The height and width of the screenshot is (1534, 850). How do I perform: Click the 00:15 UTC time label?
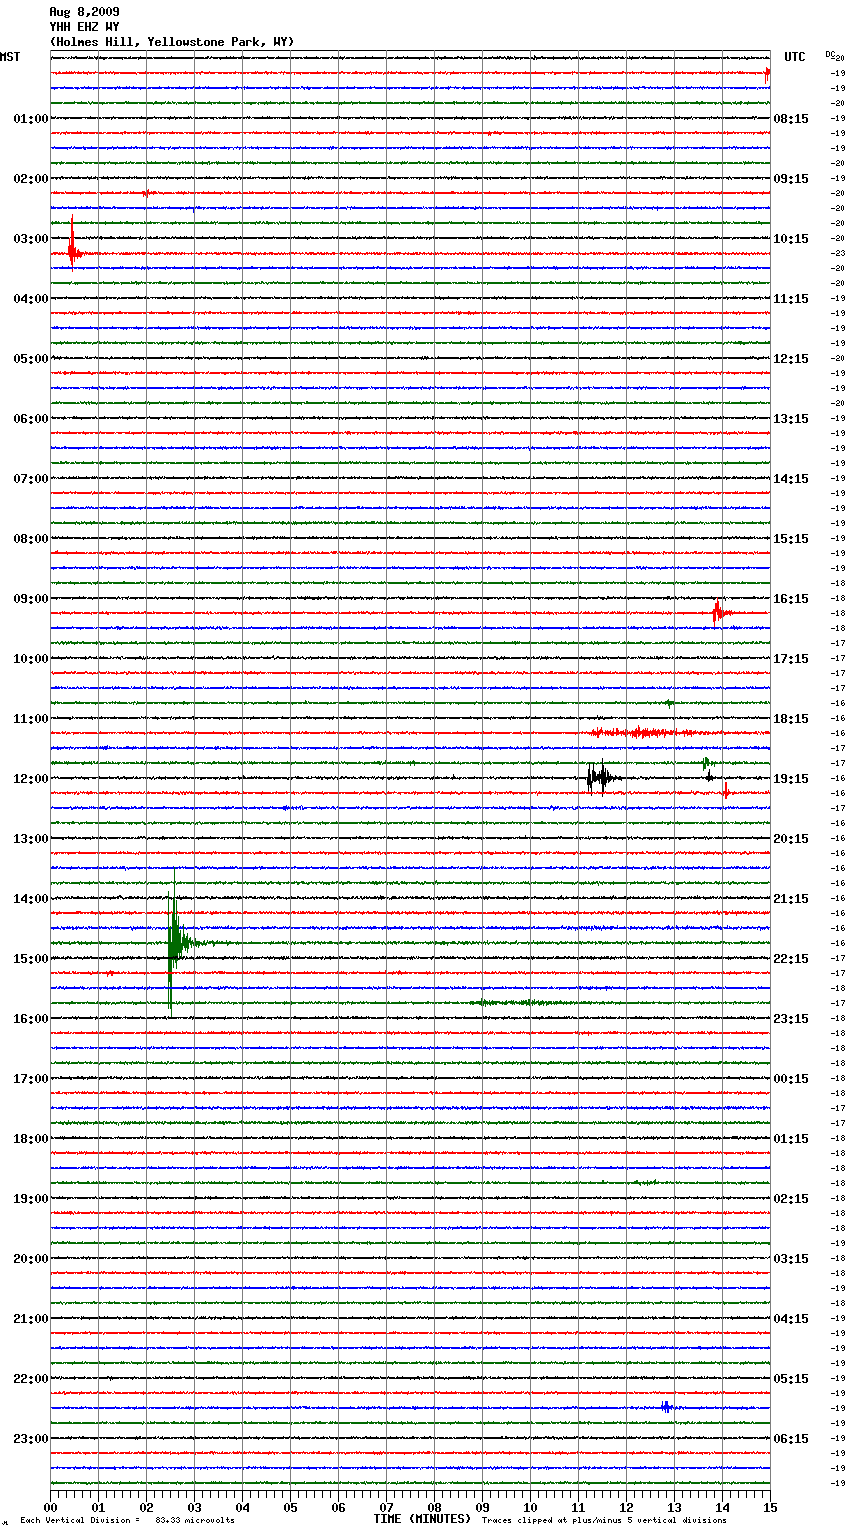coord(791,1079)
